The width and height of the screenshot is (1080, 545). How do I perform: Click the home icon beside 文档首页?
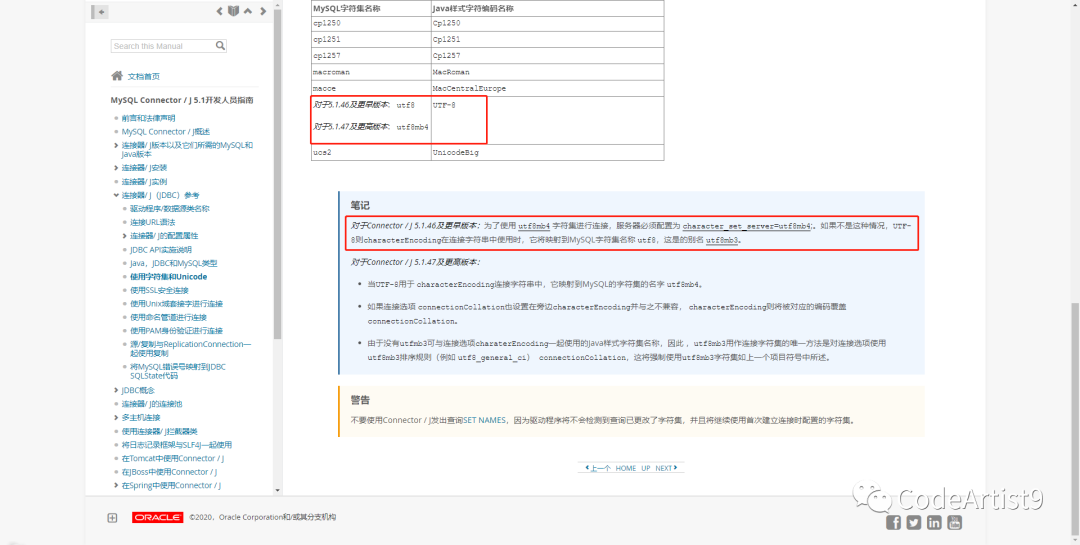117,76
